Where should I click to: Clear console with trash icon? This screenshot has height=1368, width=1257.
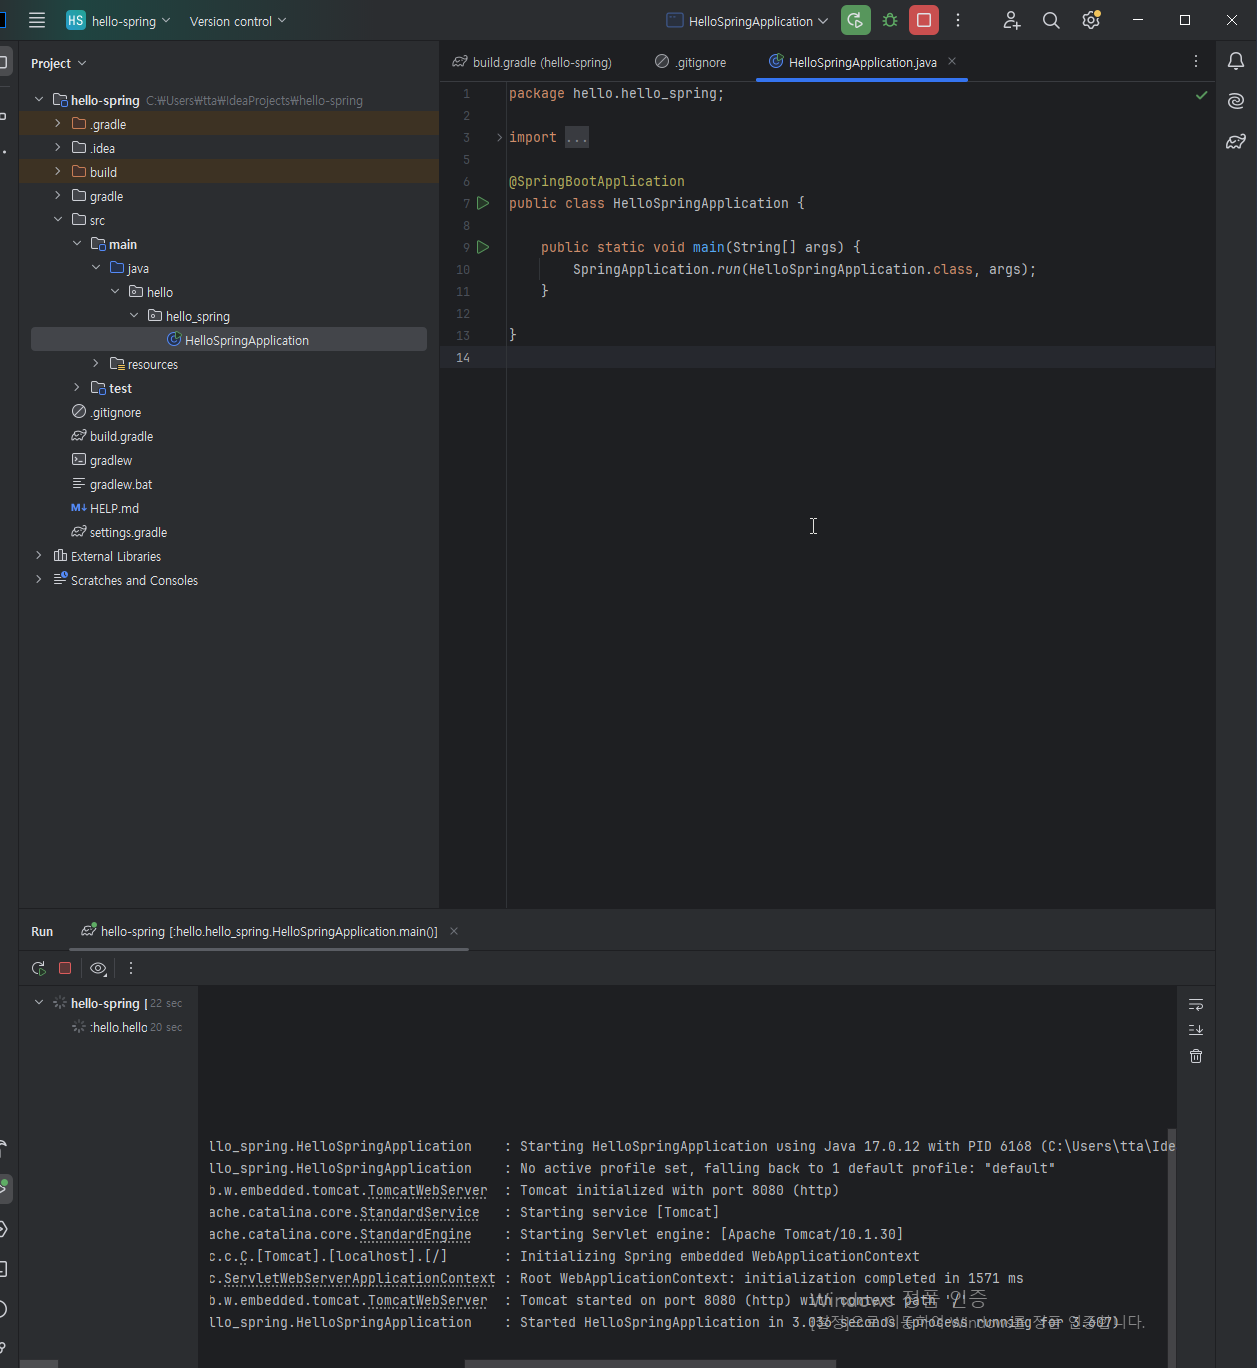pos(1196,1056)
